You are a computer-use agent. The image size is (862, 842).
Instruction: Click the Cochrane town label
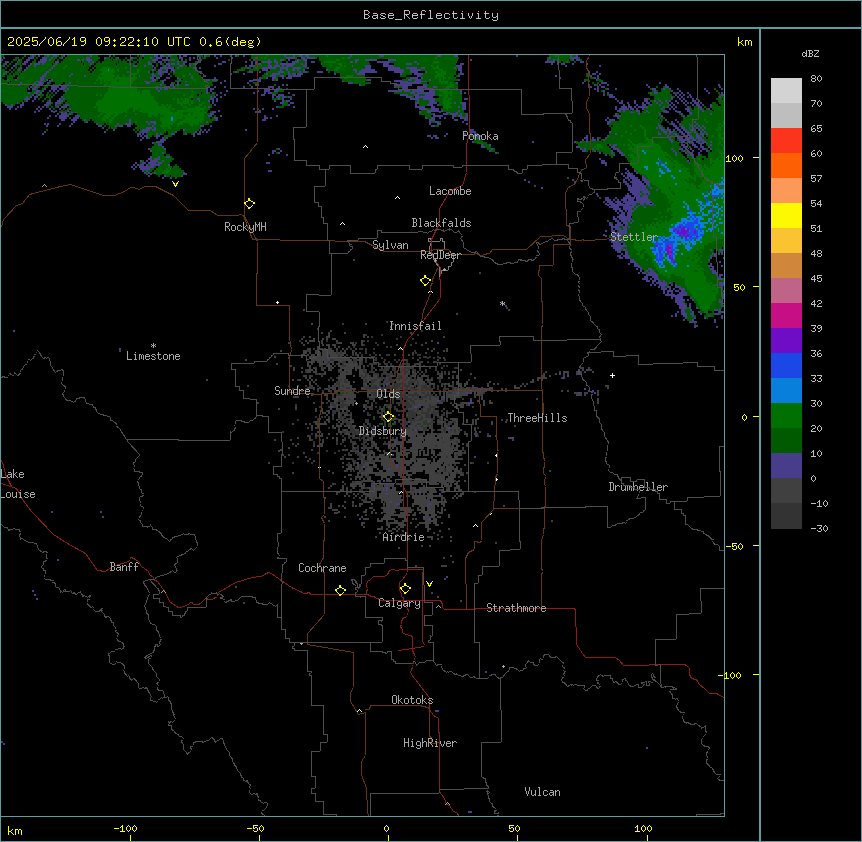322,568
